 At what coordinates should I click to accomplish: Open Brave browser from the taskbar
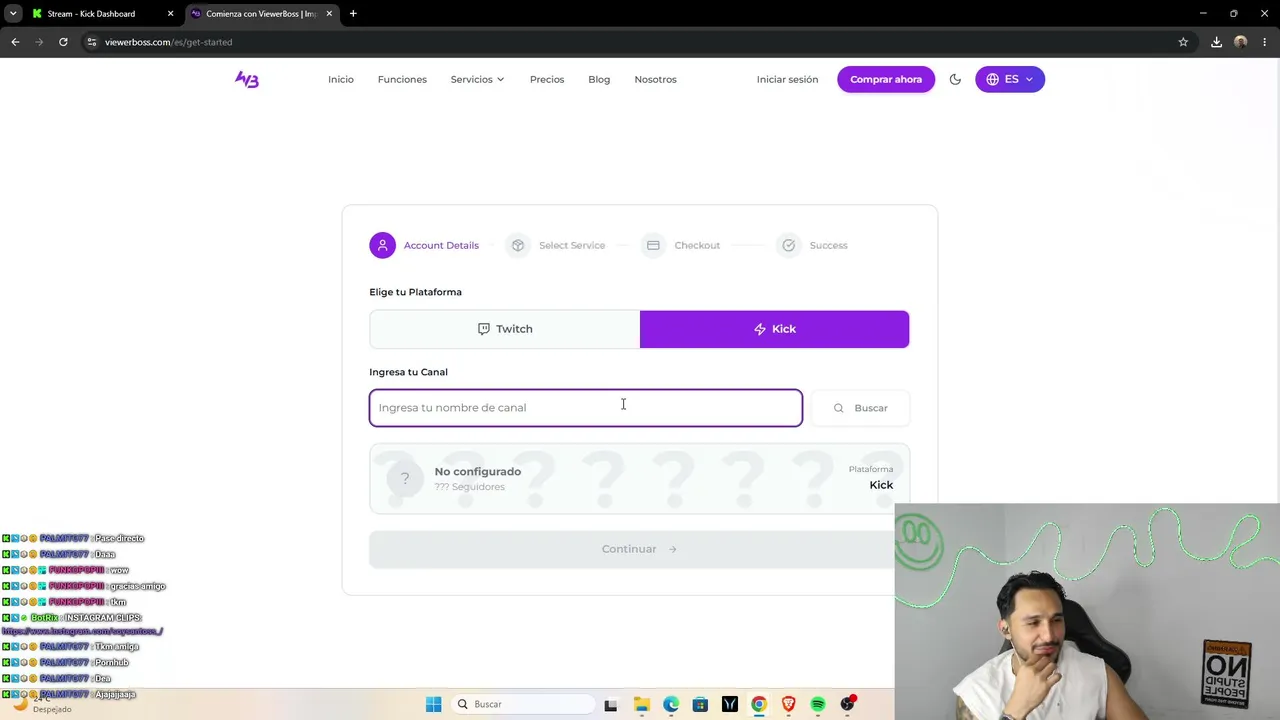789,704
